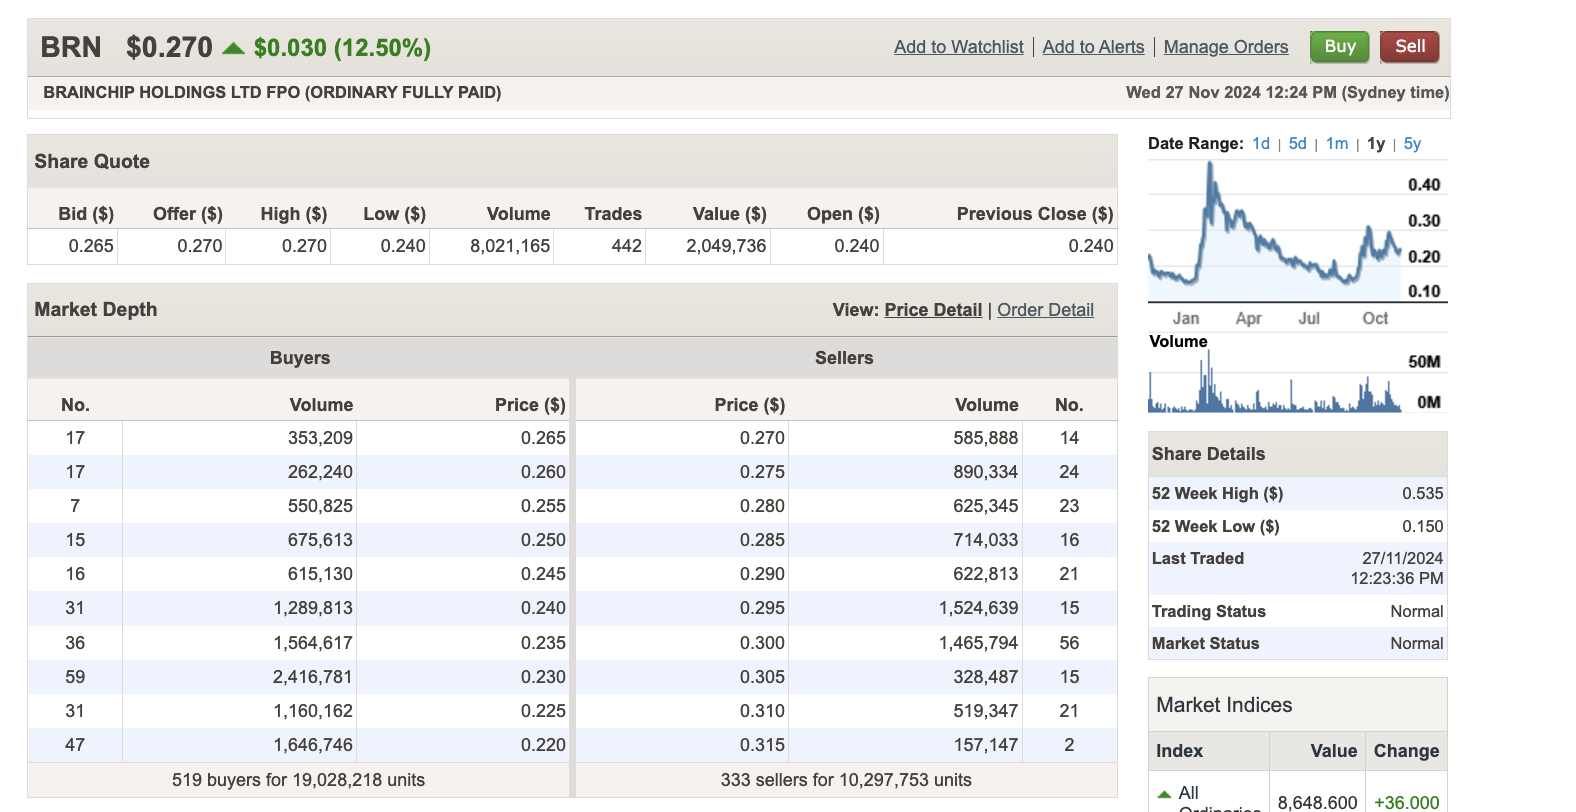Click the index change +36.000
Image resolution: width=1576 pixels, height=812 pixels.
pyautogui.click(x=1406, y=803)
